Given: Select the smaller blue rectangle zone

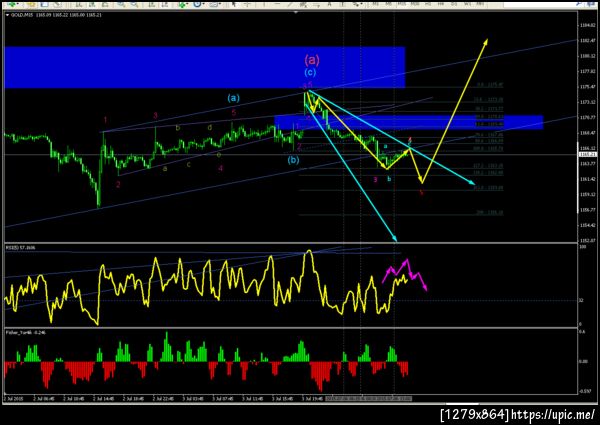Looking at the screenshot, I should point(409,122).
